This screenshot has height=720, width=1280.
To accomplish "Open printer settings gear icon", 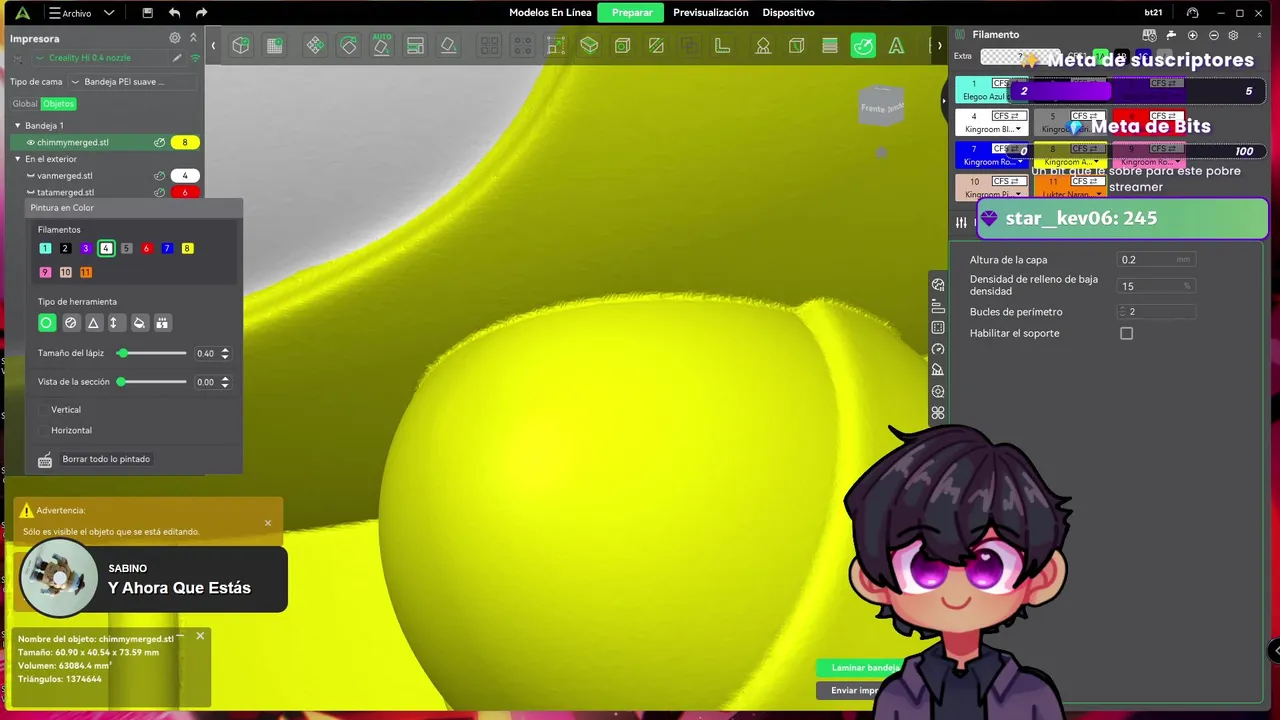I will [x=175, y=38].
